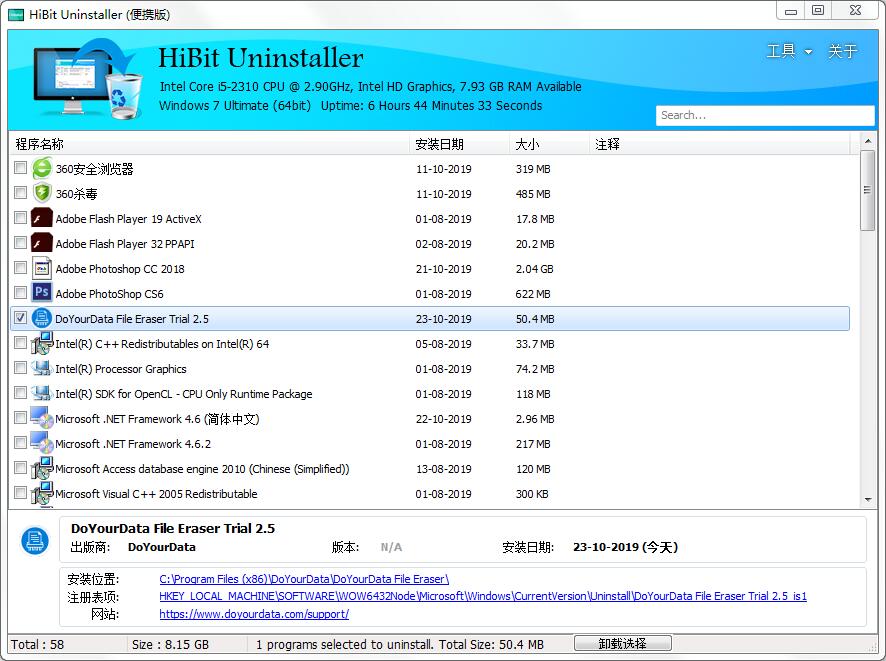Sort by 大小 column header
886x661 pixels.
549,144
